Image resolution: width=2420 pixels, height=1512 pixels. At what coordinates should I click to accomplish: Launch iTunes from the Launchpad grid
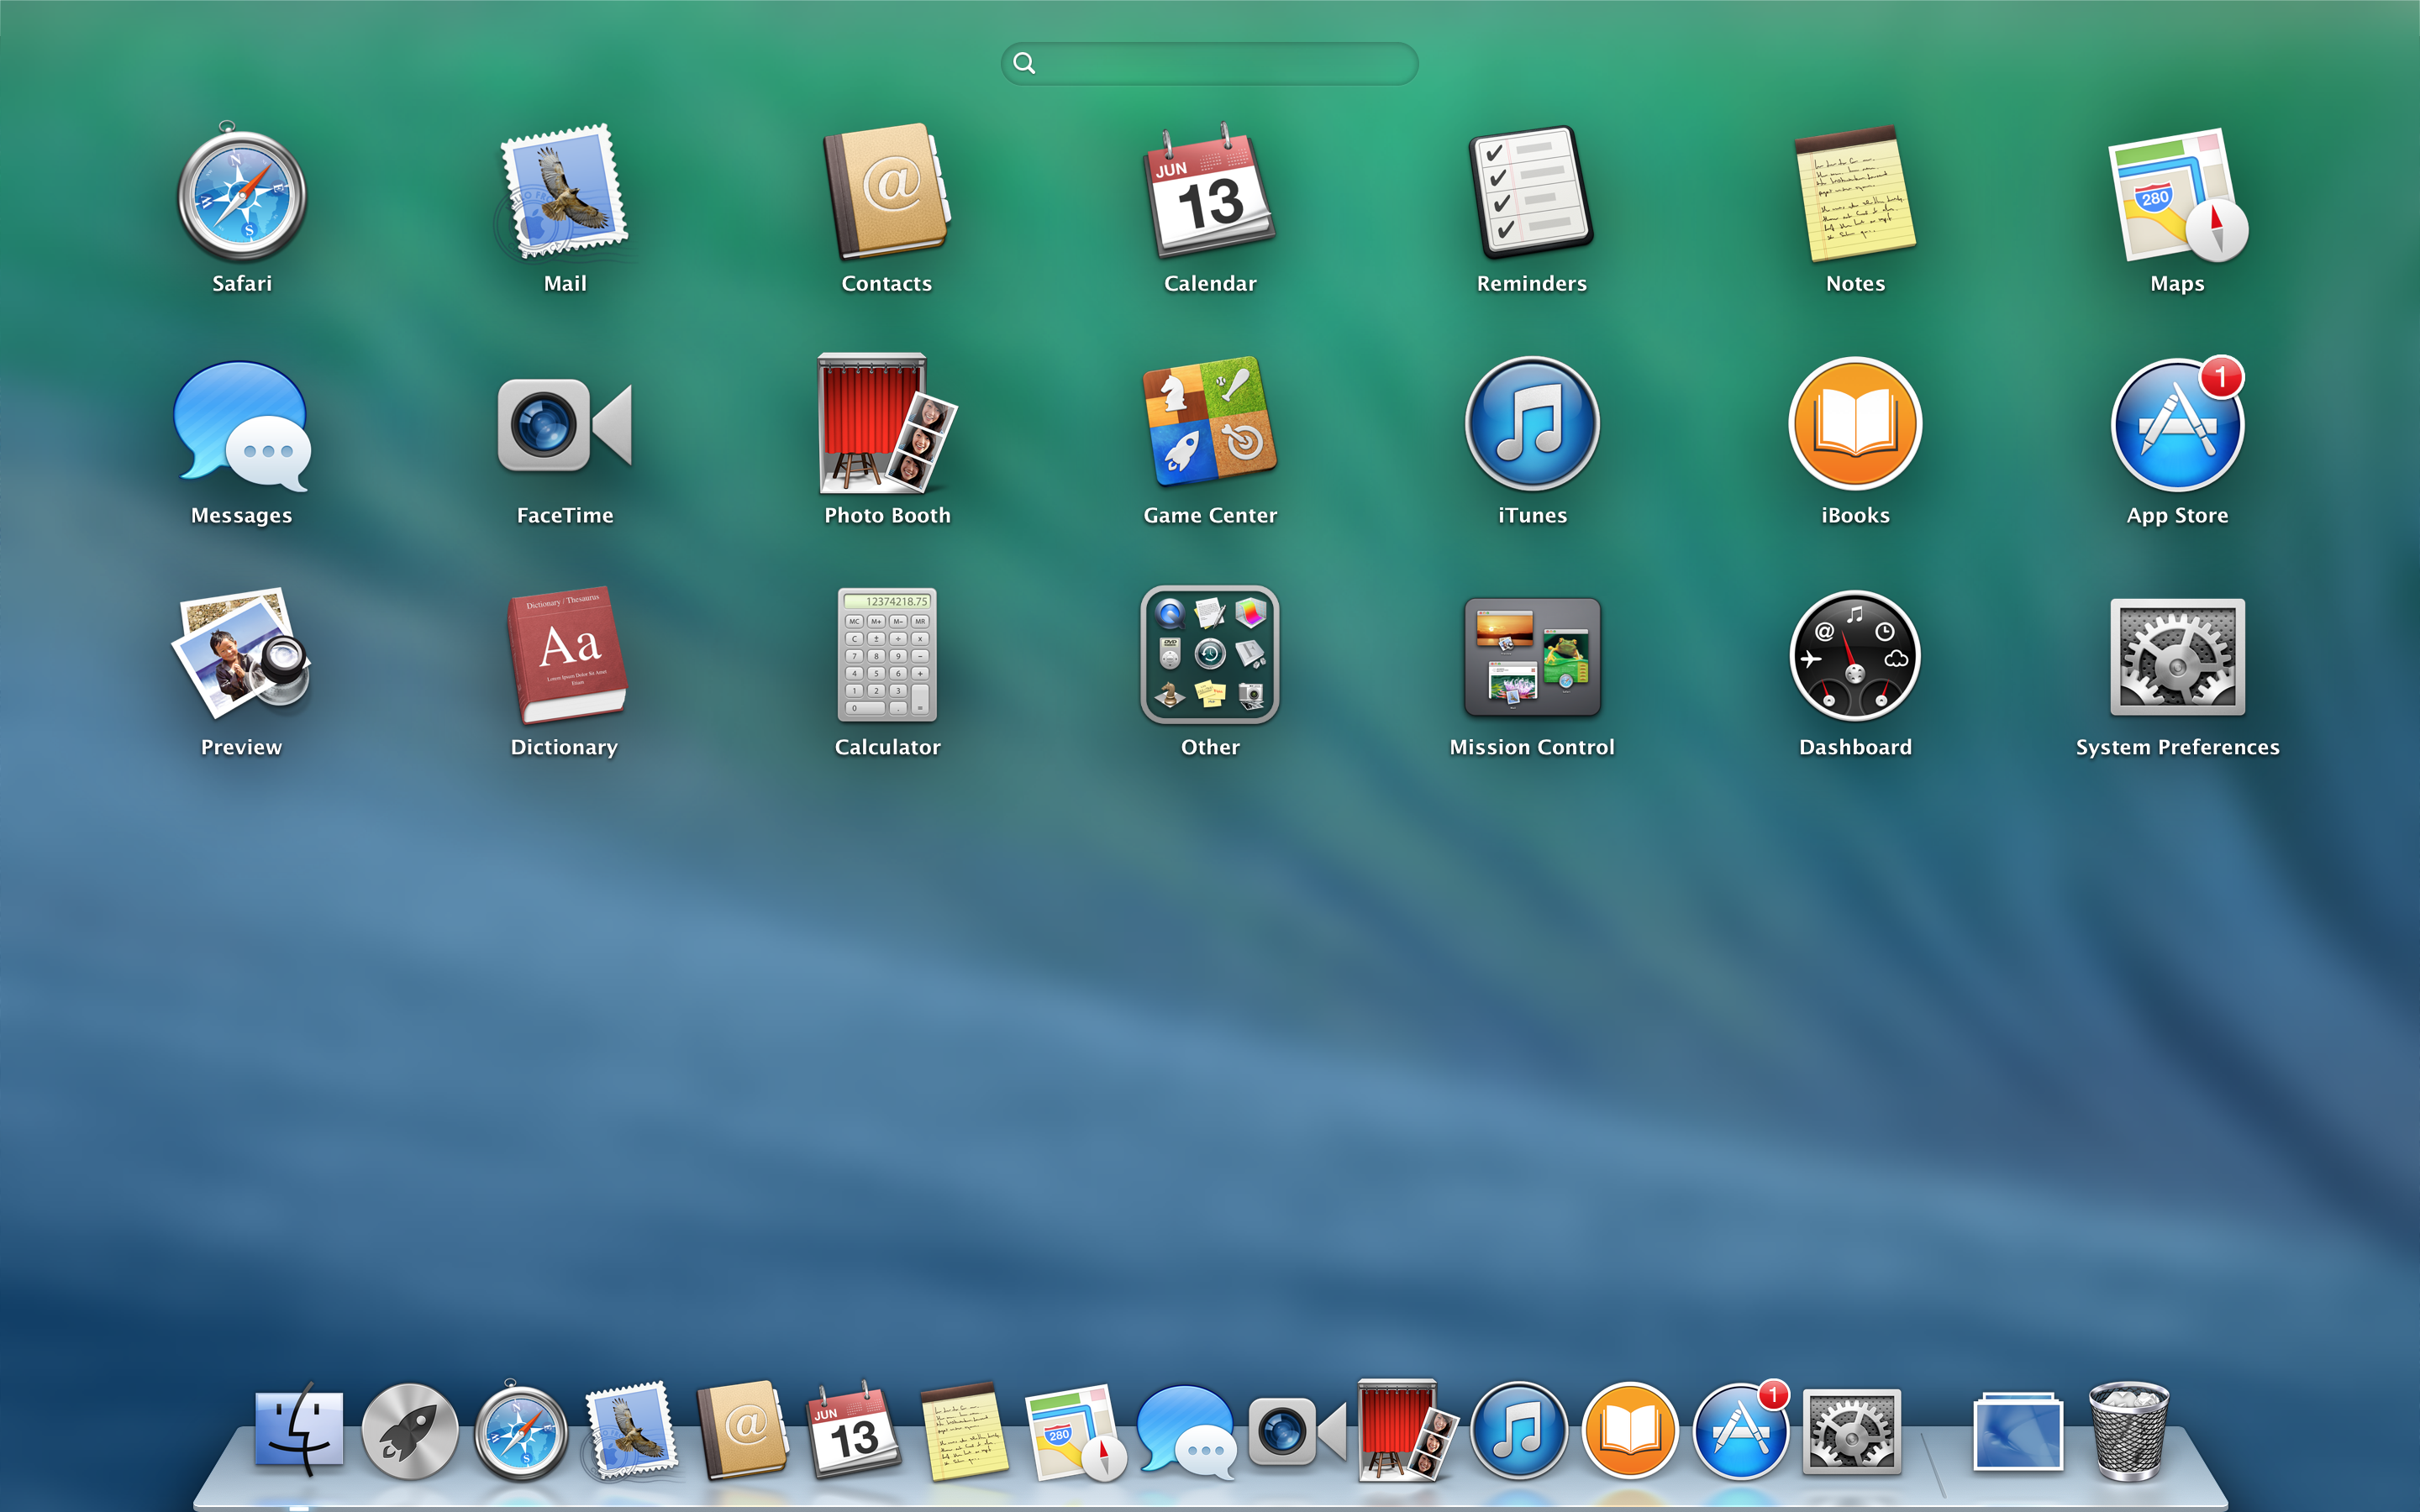pos(1532,424)
